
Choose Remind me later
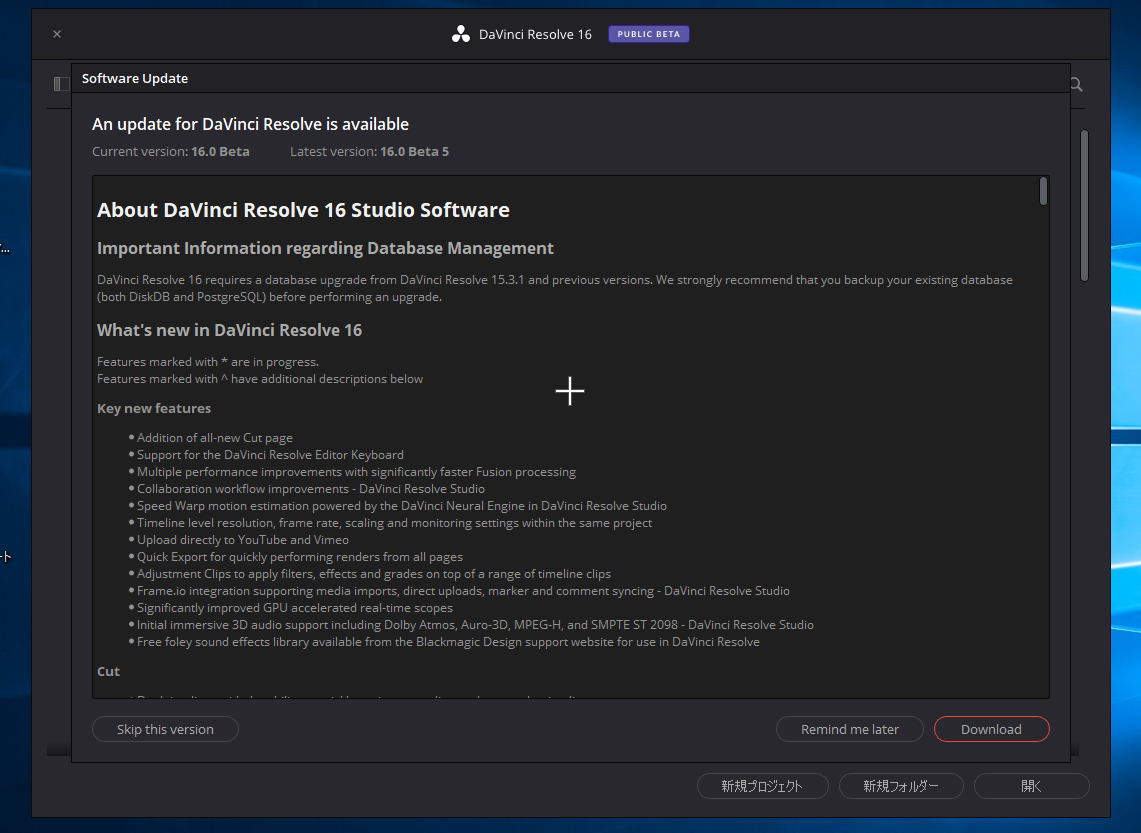pyautogui.click(x=849, y=729)
